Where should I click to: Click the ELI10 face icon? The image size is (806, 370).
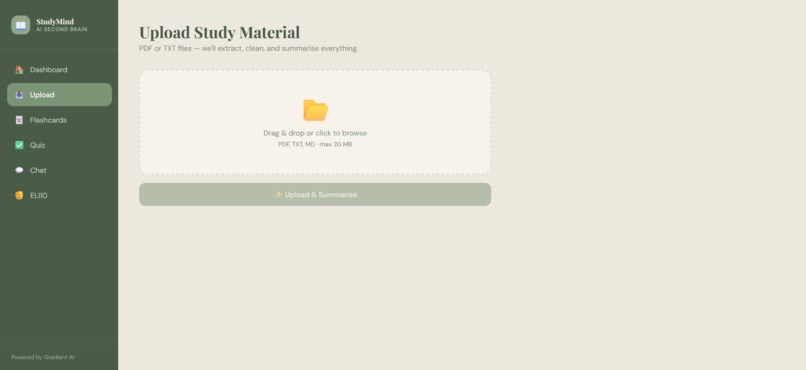pyautogui.click(x=19, y=195)
